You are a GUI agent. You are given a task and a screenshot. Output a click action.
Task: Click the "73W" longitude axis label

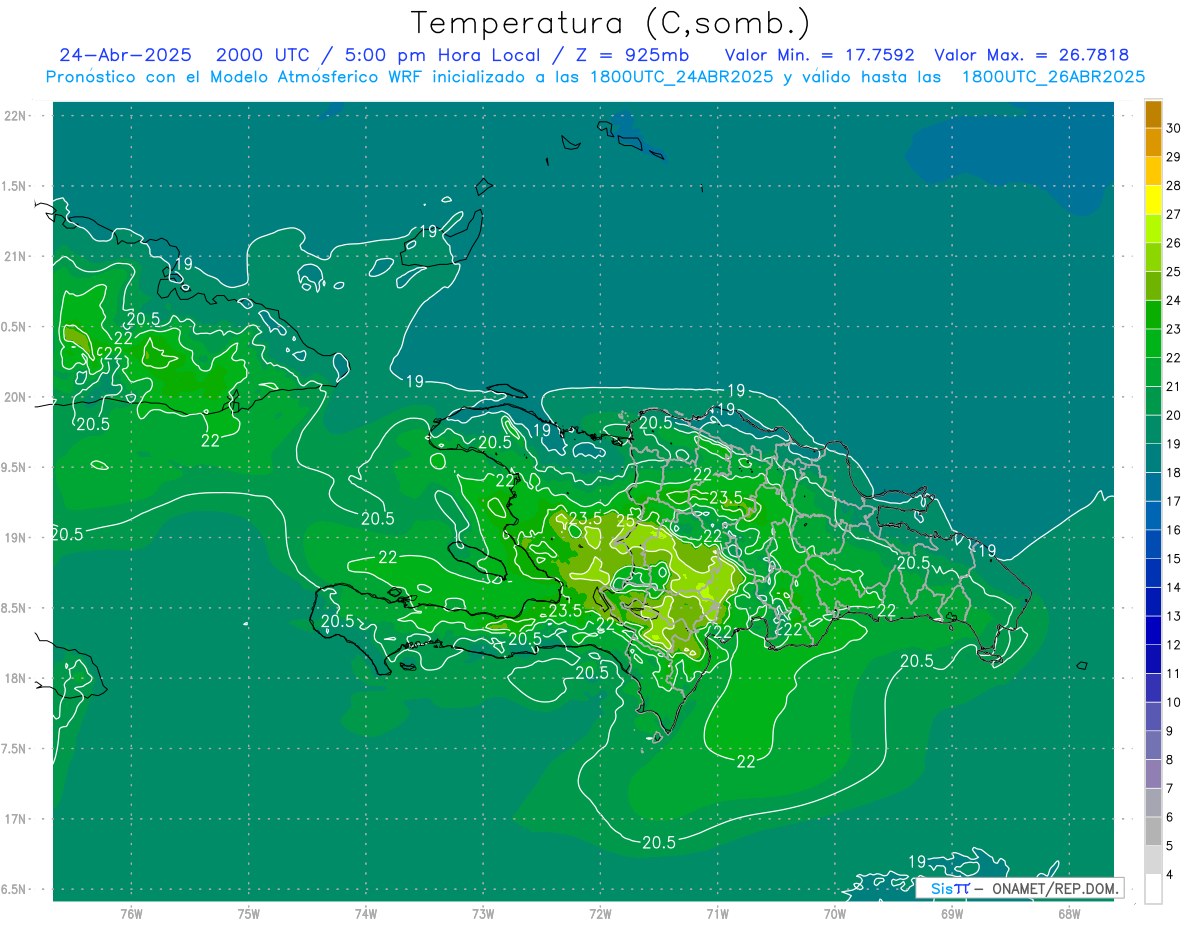click(483, 914)
